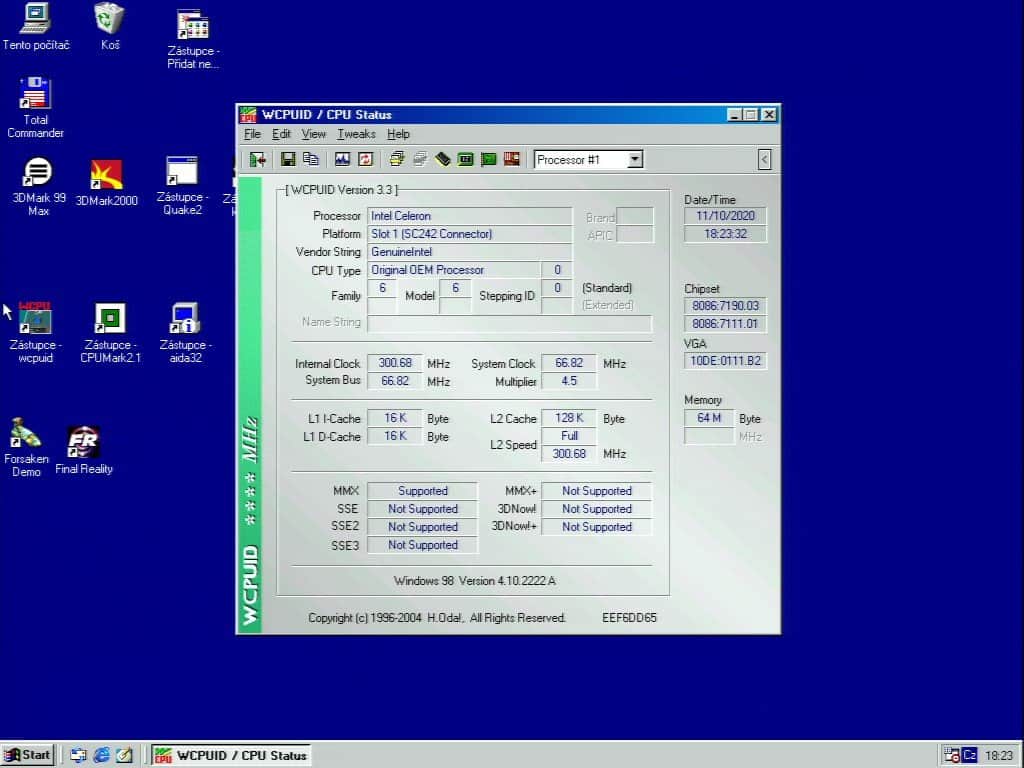Screen dimensions: 1024x768
Task: Click the Processor field showing Intel Celeron
Action: [470, 216]
